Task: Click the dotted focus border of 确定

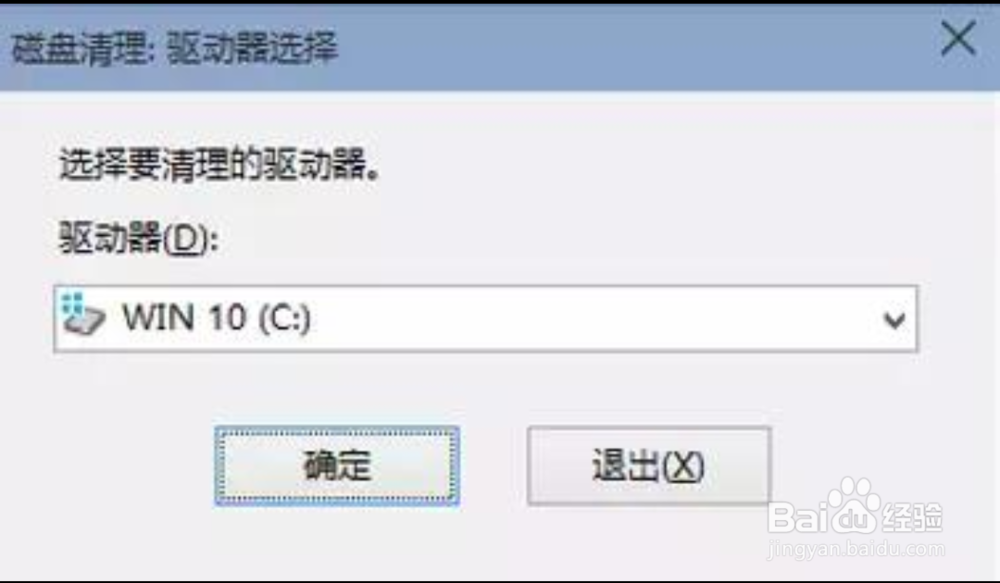Action: pyautogui.click(x=337, y=434)
